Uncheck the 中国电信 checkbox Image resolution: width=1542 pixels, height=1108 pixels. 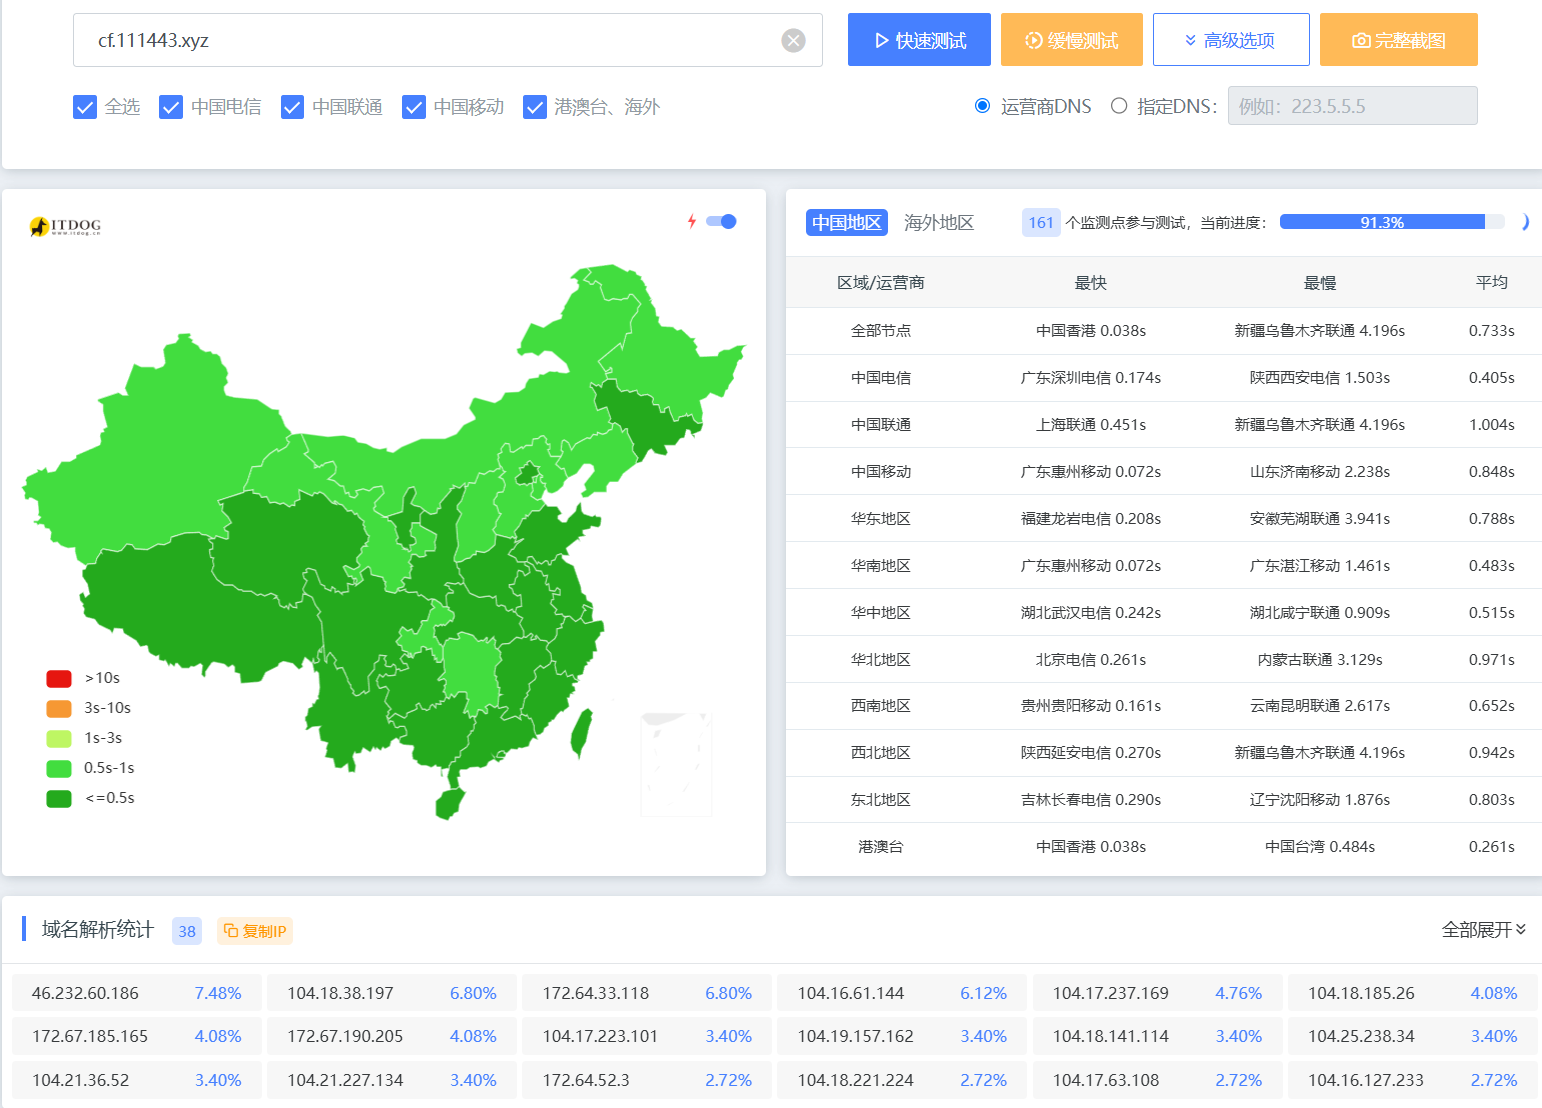tap(171, 107)
